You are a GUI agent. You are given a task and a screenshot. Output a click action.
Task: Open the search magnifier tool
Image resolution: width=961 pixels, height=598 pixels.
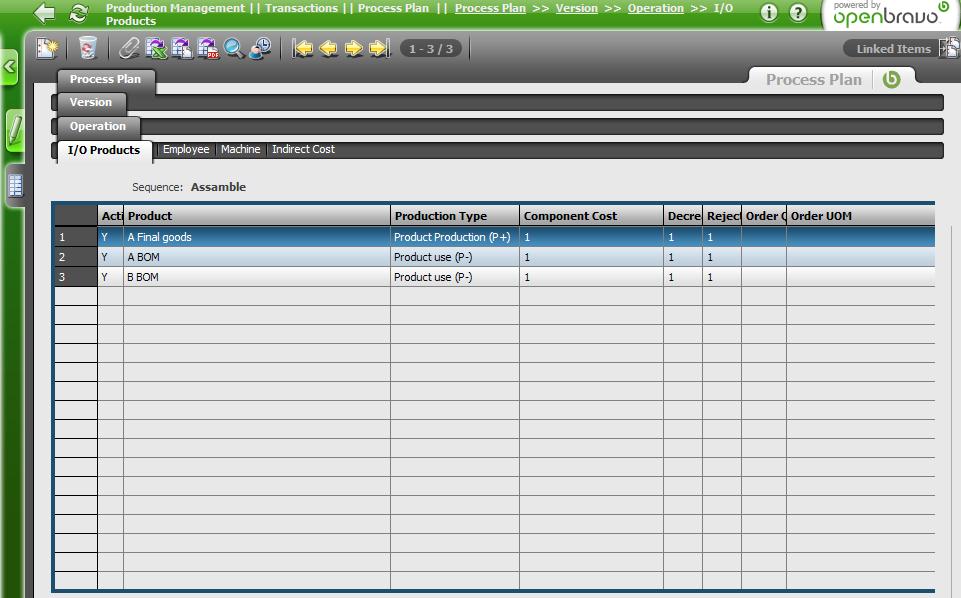[234, 48]
